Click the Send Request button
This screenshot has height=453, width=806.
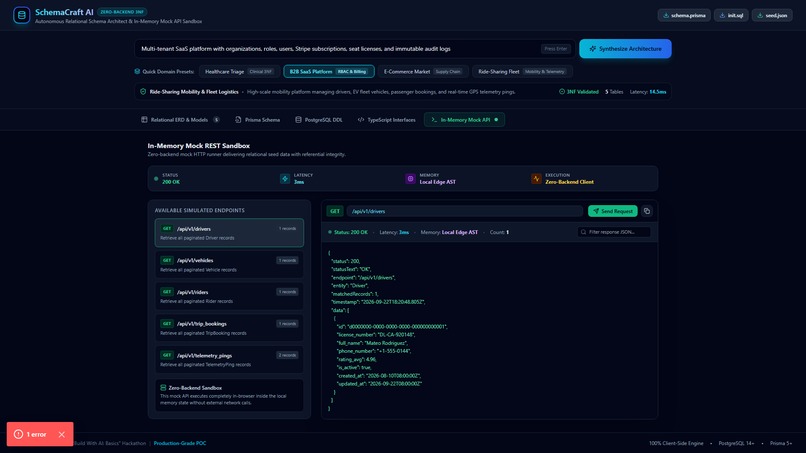point(612,211)
